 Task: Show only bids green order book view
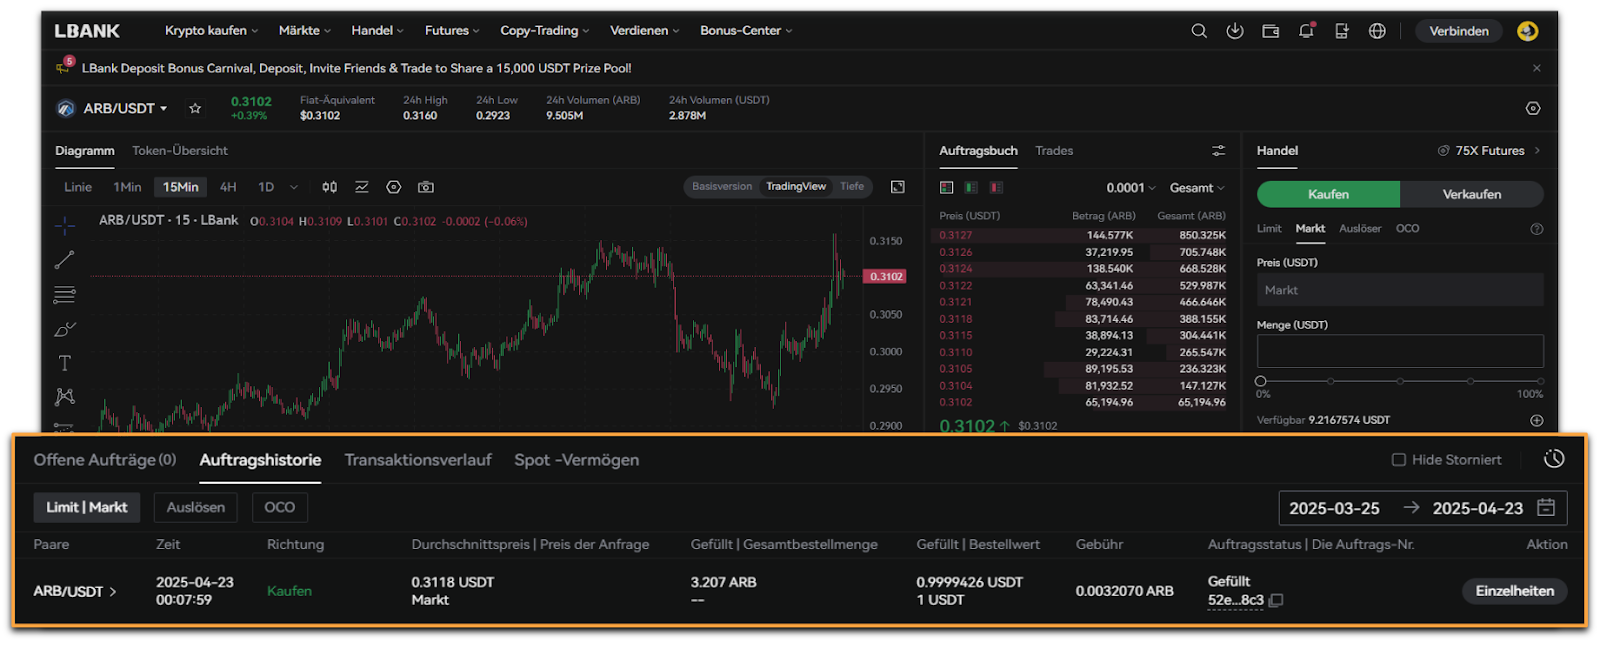(971, 187)
